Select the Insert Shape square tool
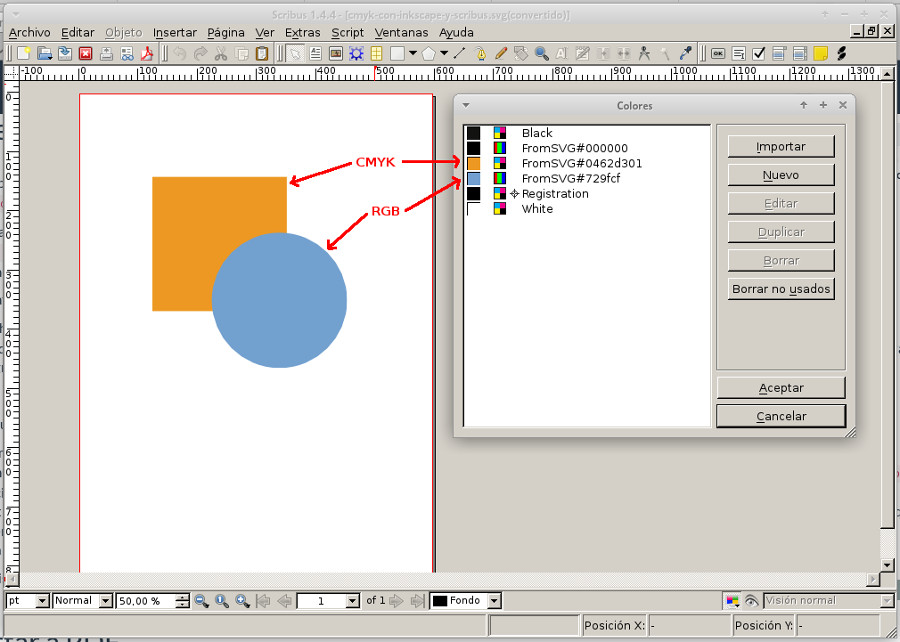900x642 pixels. [x=397, y=53]
